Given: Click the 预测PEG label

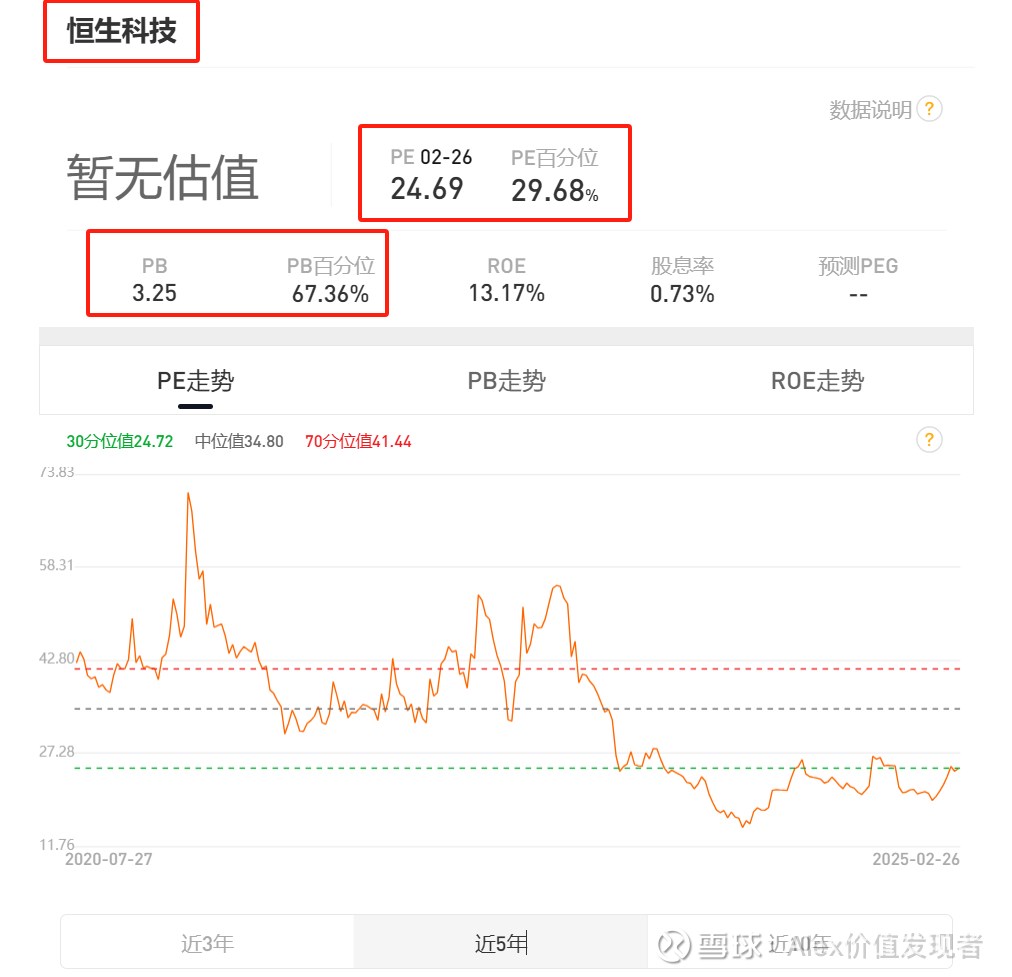Looking at the screenshot, I should [858, 266].
